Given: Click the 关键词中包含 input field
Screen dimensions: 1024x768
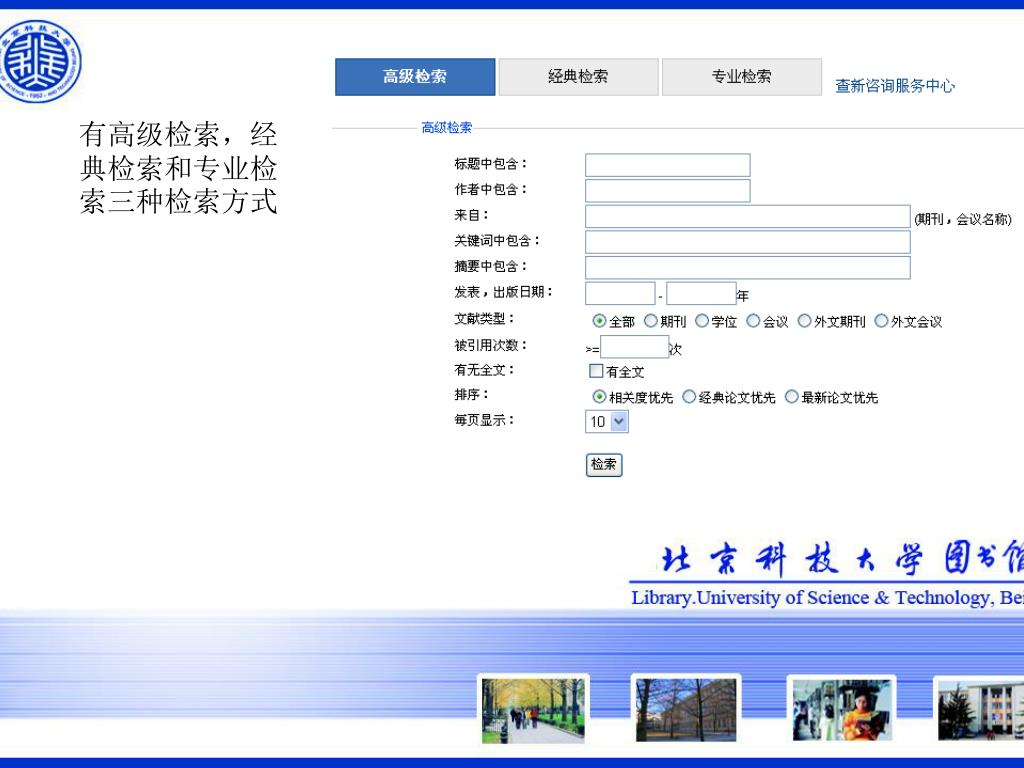Looking at the screenshot, I should (x=748, y=242).
